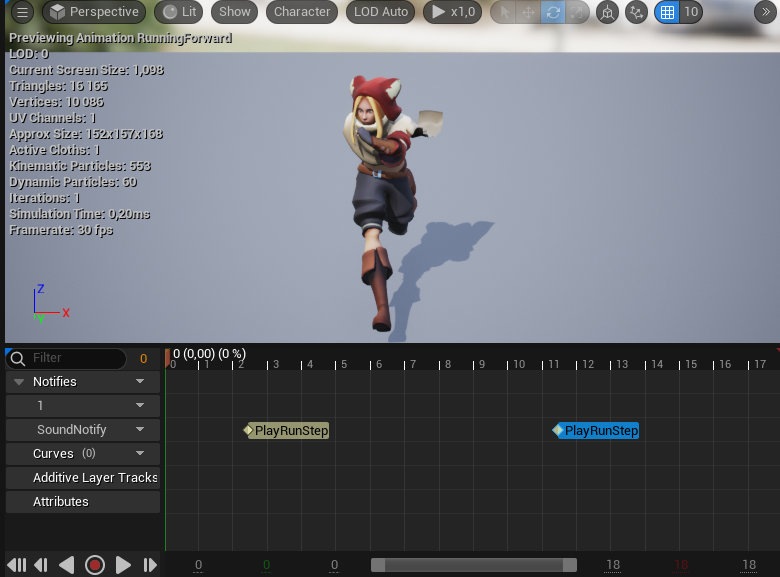Select the scale tool

[x=577, y=12]
